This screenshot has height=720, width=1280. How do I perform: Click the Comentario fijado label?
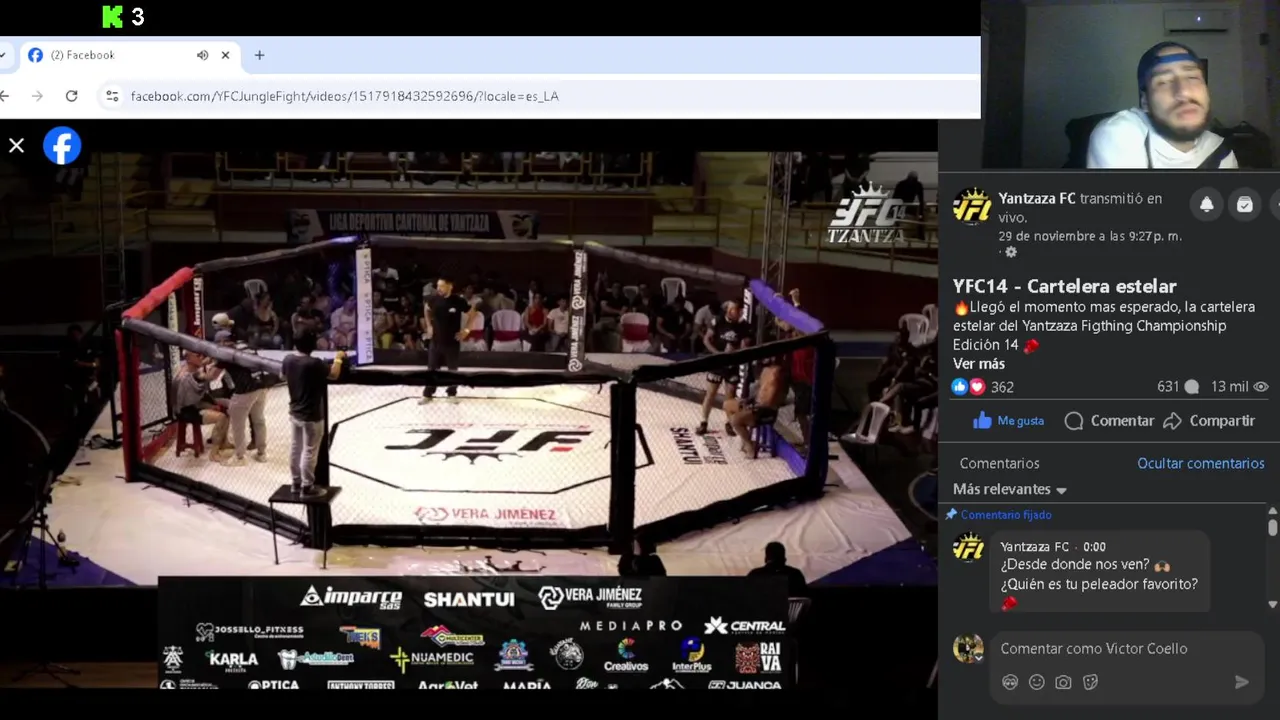(x=1006, y=515)
